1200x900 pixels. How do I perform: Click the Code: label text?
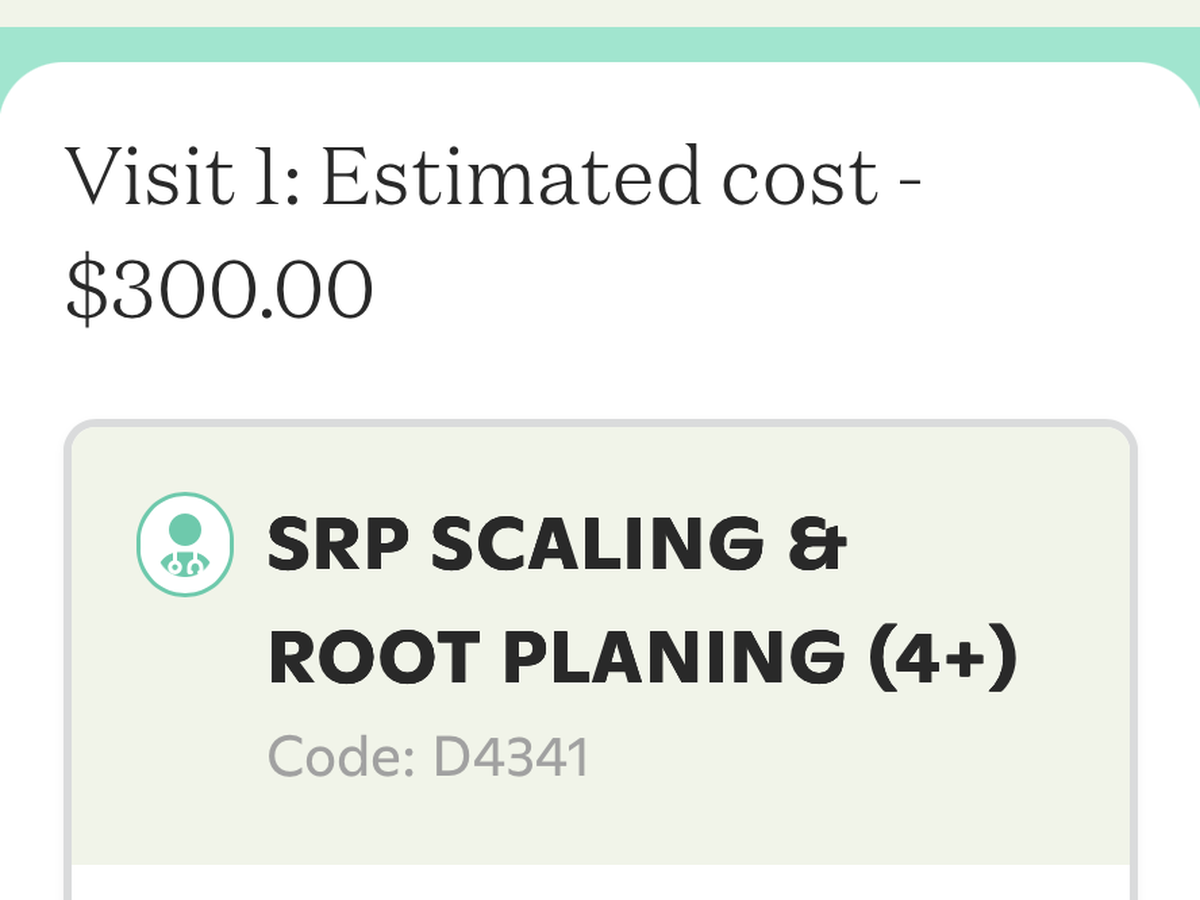coord(340,757)
